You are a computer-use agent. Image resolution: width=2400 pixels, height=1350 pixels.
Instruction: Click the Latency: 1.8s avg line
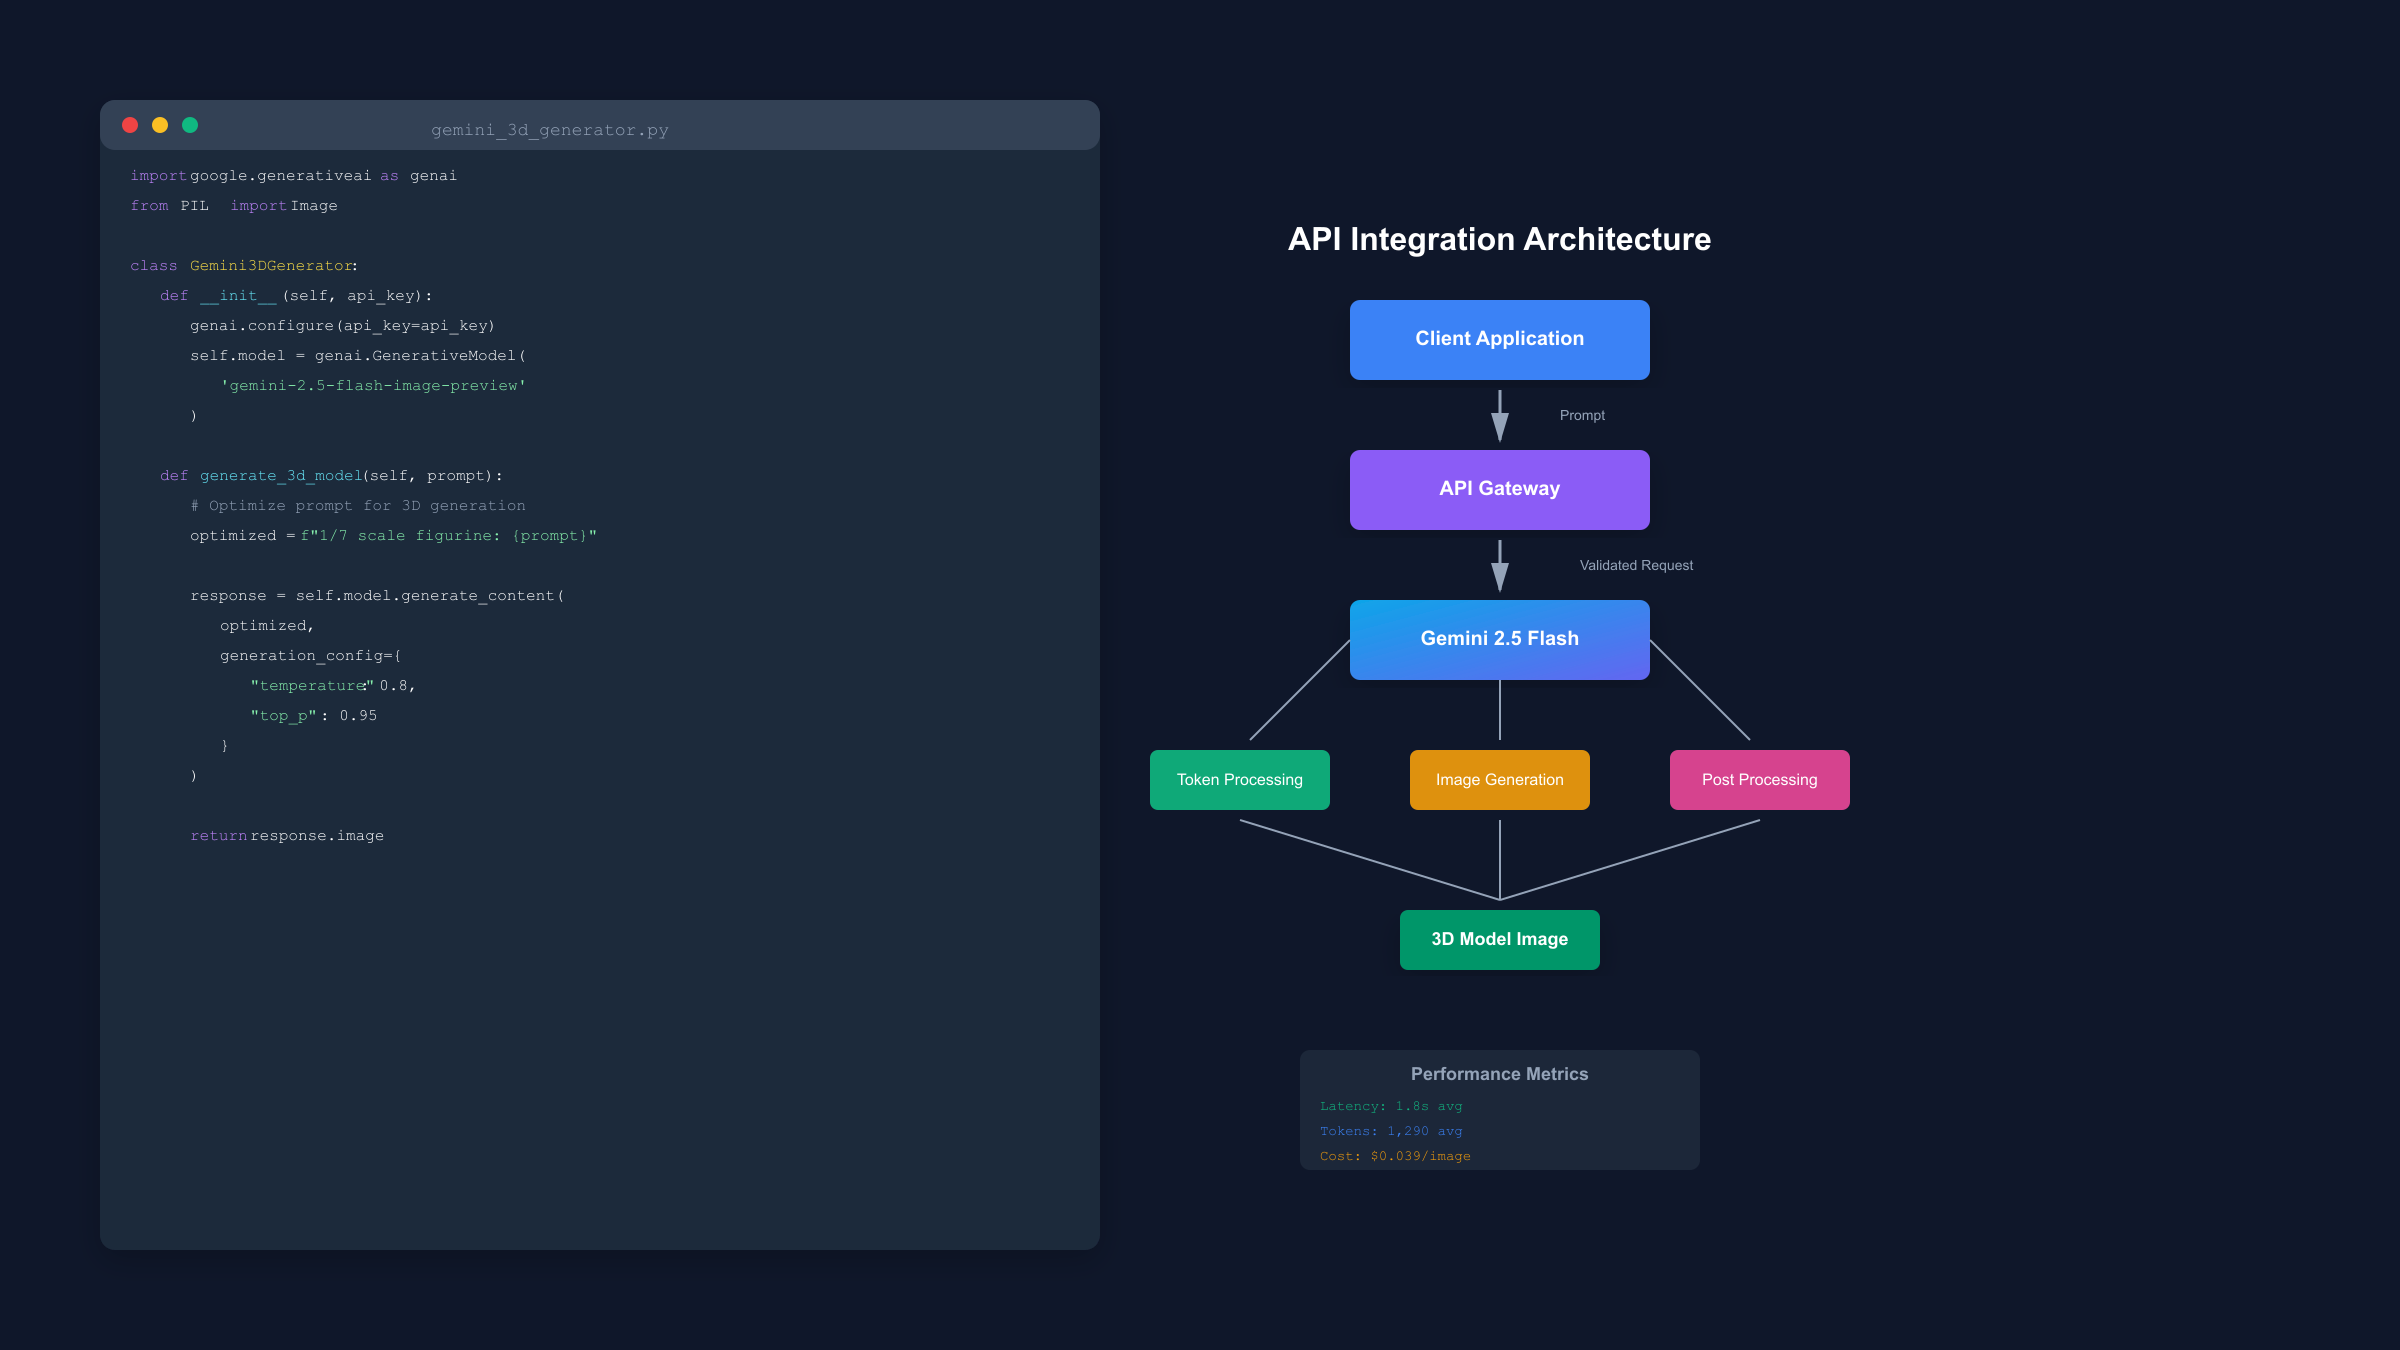[1391, 1106]
